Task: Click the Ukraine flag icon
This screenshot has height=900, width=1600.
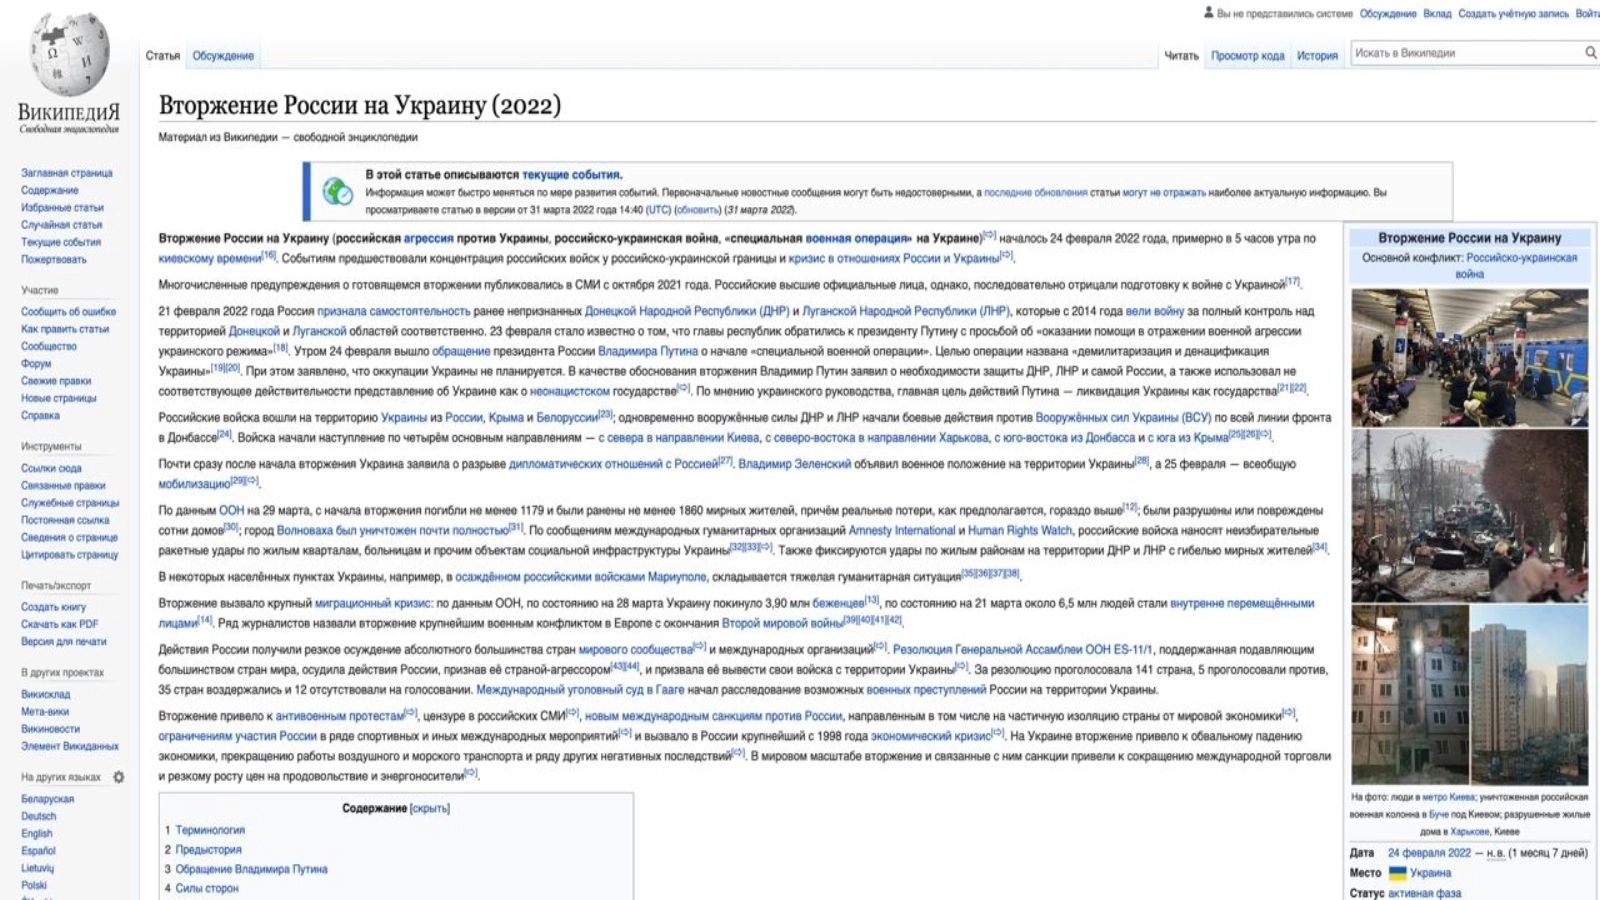Action: (x=1397, y=873)
